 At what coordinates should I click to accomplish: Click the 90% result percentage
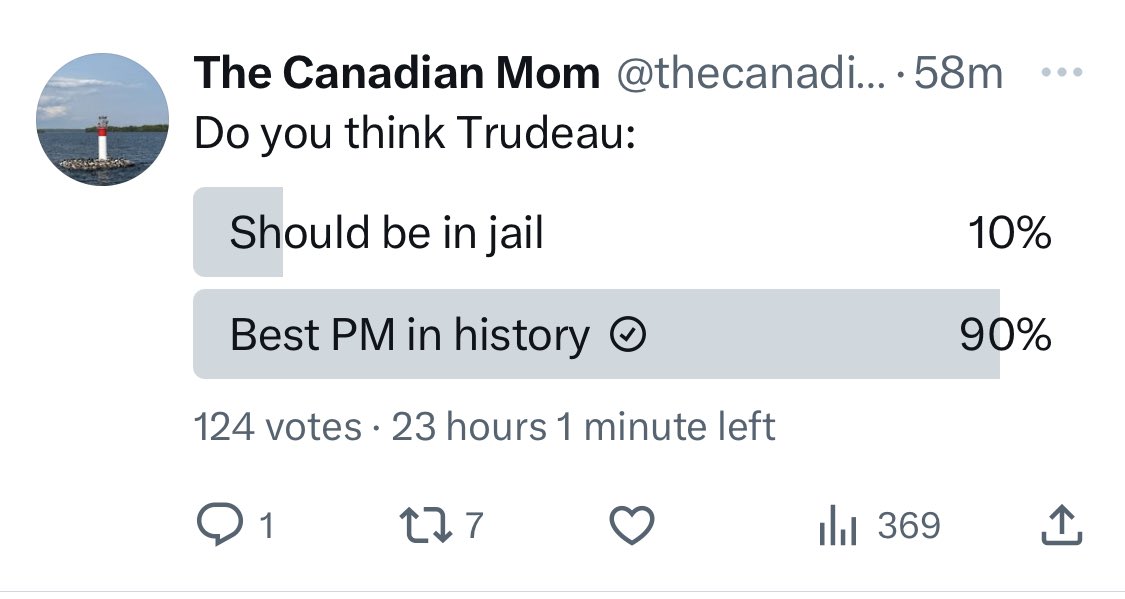1006,334
